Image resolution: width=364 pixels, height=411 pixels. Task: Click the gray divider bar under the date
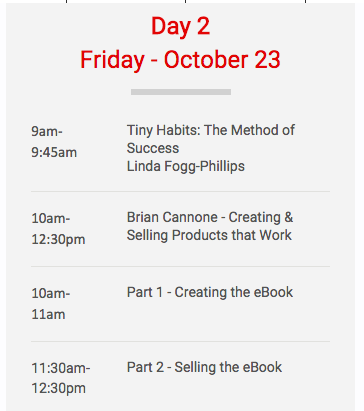[x=181, y=92]
